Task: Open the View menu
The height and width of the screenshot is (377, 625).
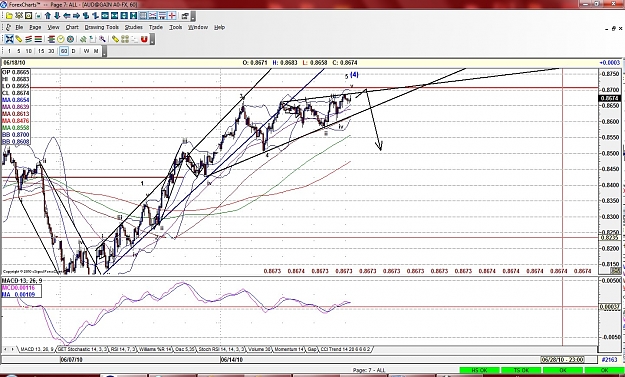Action: pos(53,27)
